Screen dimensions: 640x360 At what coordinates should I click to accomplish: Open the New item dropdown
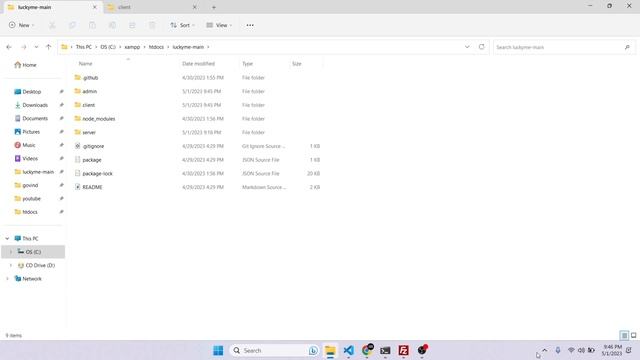(21, 25)
